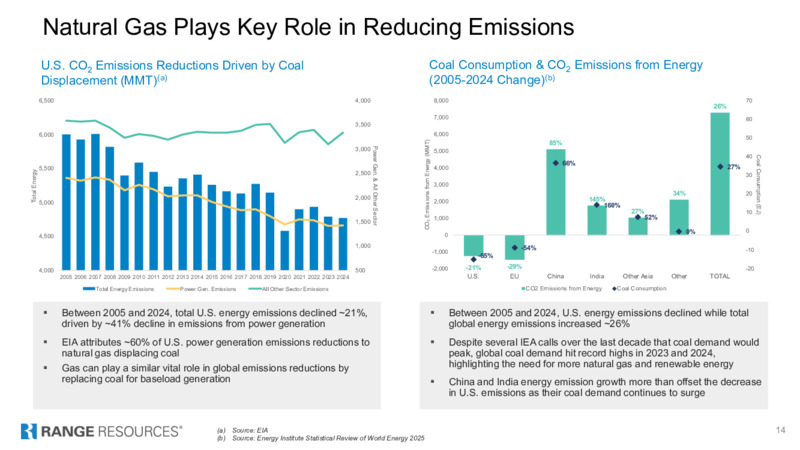Click the '-21%' data label under U.S. bar
Screen dimensions: 800x450
(473, 267)
